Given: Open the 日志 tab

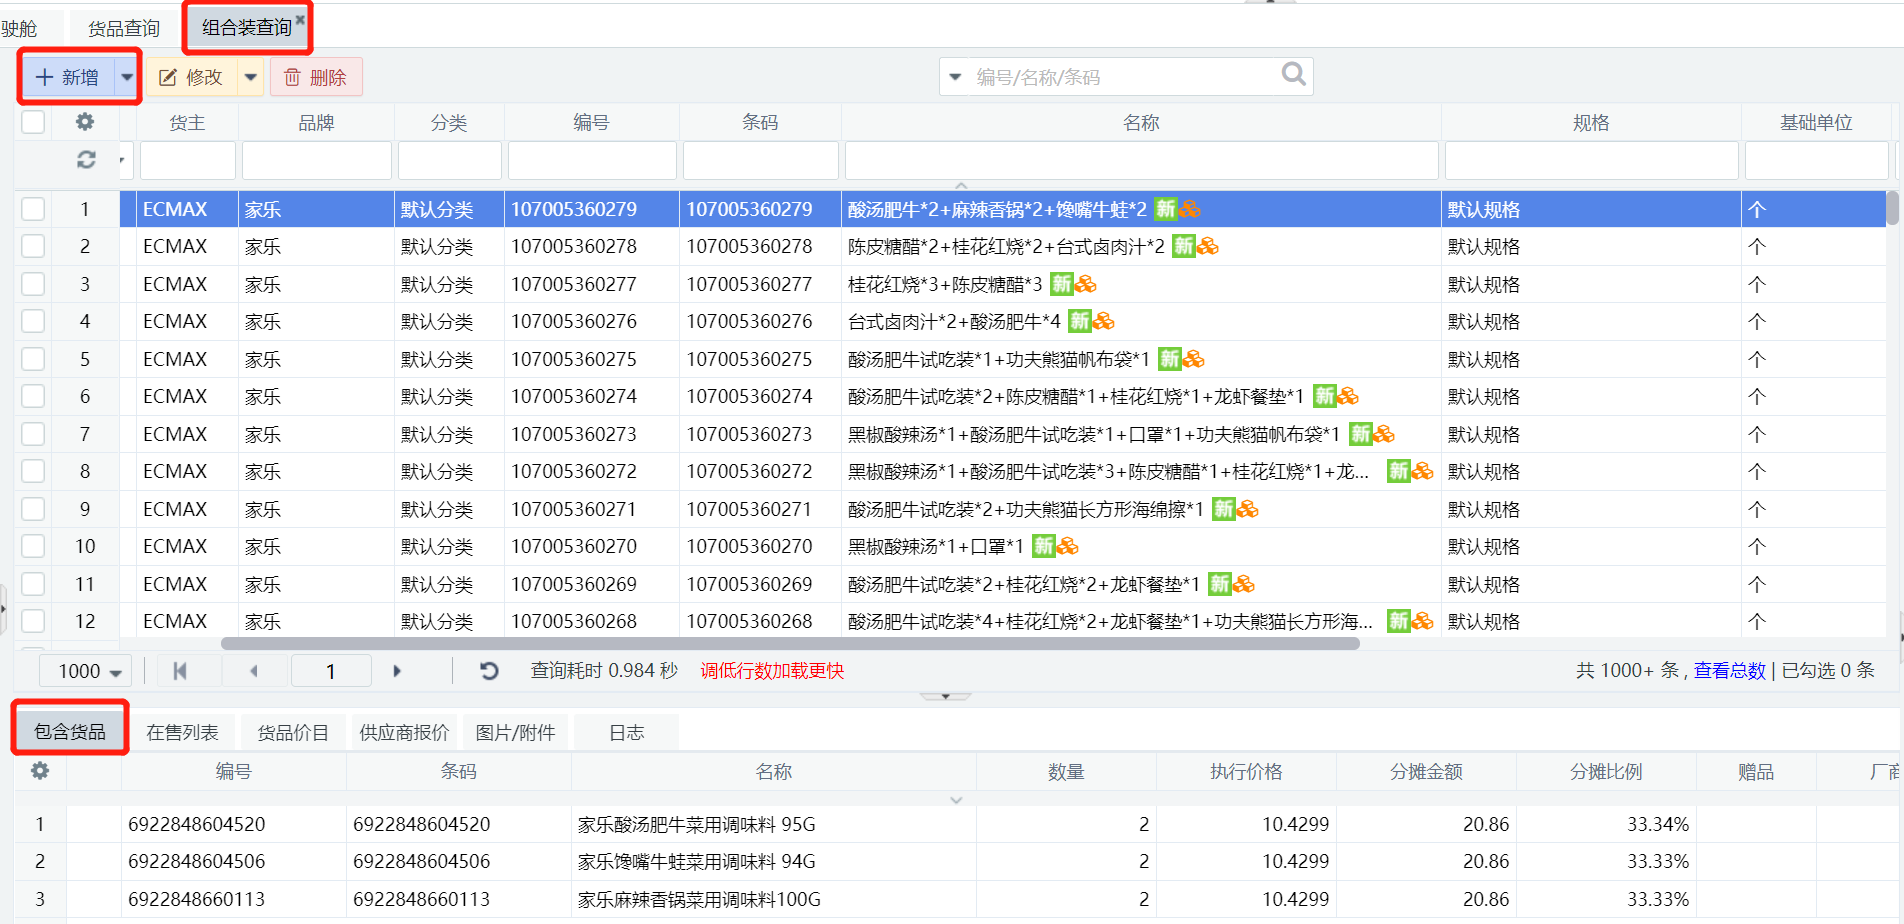Looking at the screenshot, I should 627,732.
